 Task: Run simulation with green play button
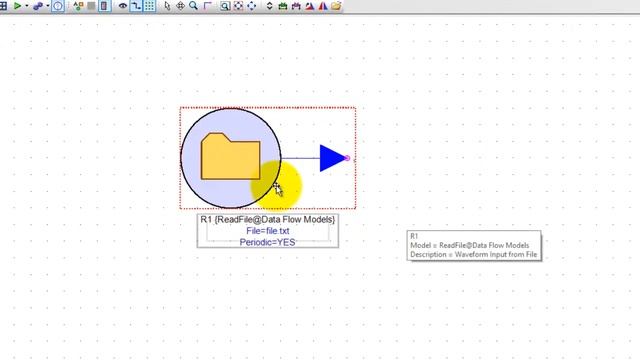click(x=17, y=6)
